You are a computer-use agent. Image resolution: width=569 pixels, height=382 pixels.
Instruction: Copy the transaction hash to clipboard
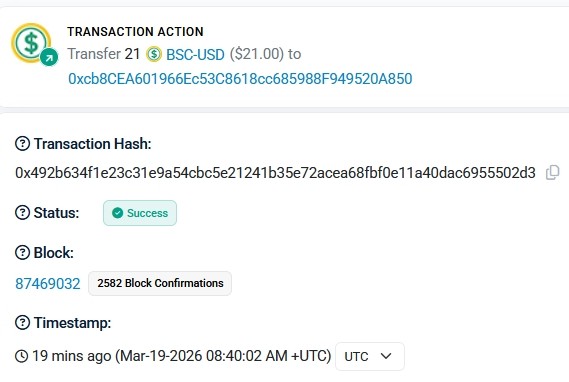tap(552, 173)
